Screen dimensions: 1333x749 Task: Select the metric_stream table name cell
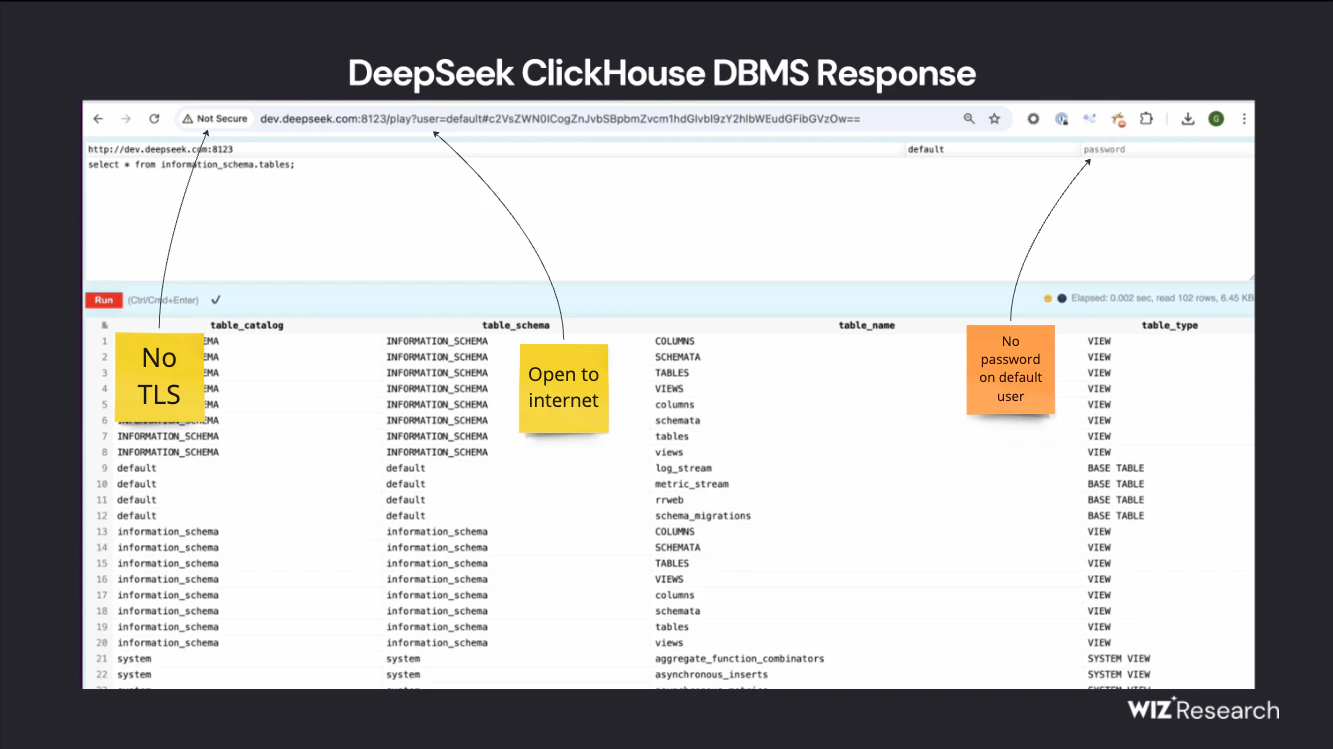point(692,484)
